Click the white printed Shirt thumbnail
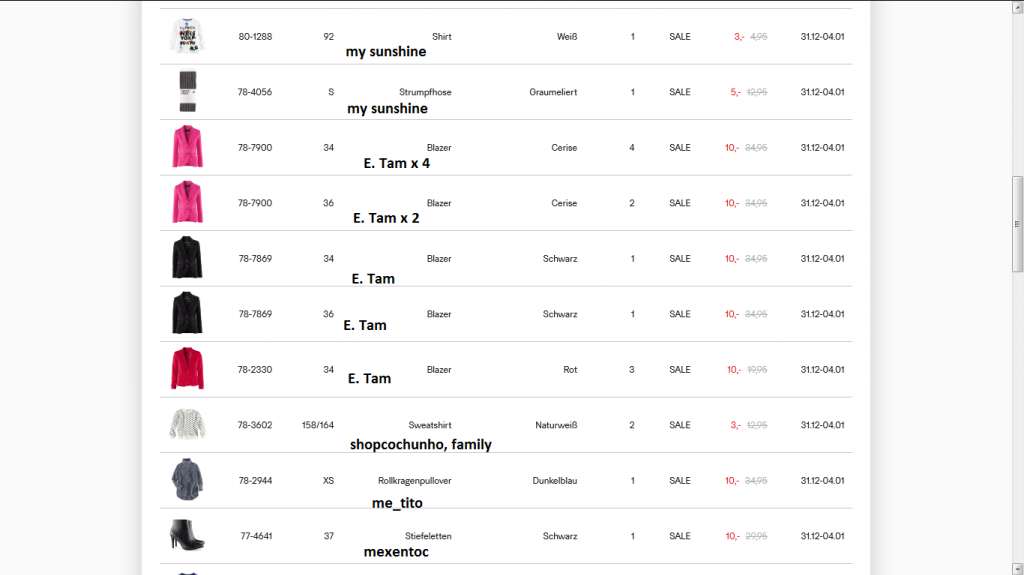1024x575 pixels. coord(187,37)
